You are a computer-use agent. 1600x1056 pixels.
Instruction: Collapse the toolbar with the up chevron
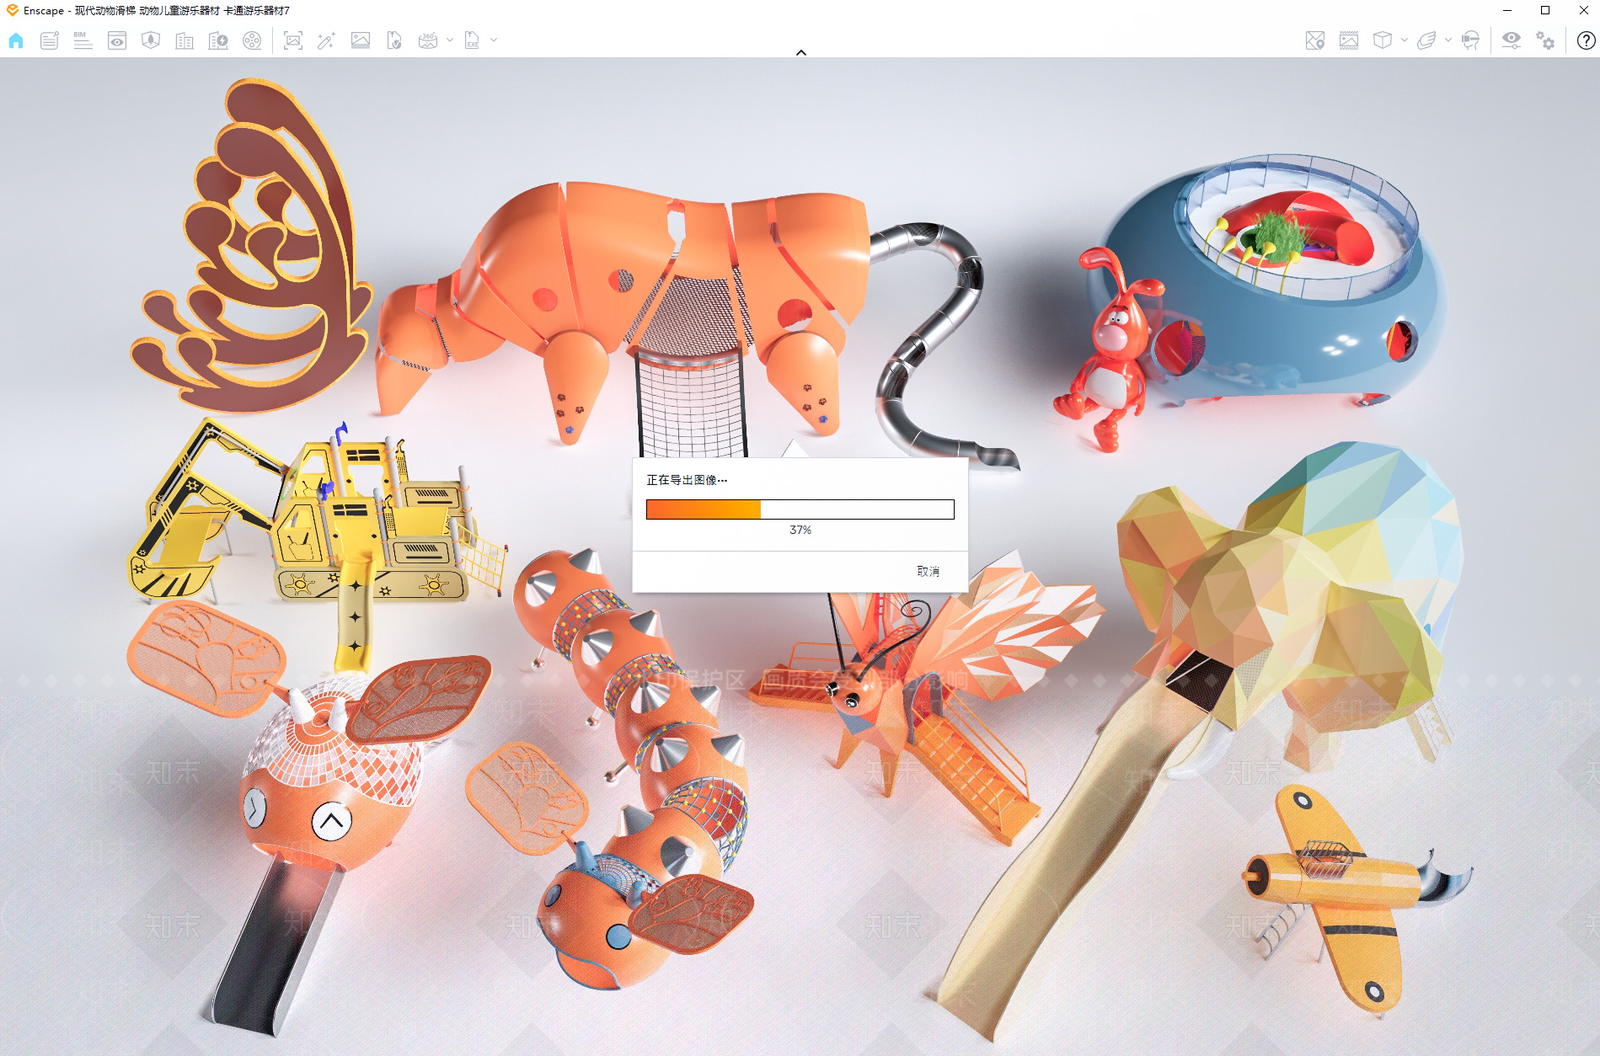point(801,52)
